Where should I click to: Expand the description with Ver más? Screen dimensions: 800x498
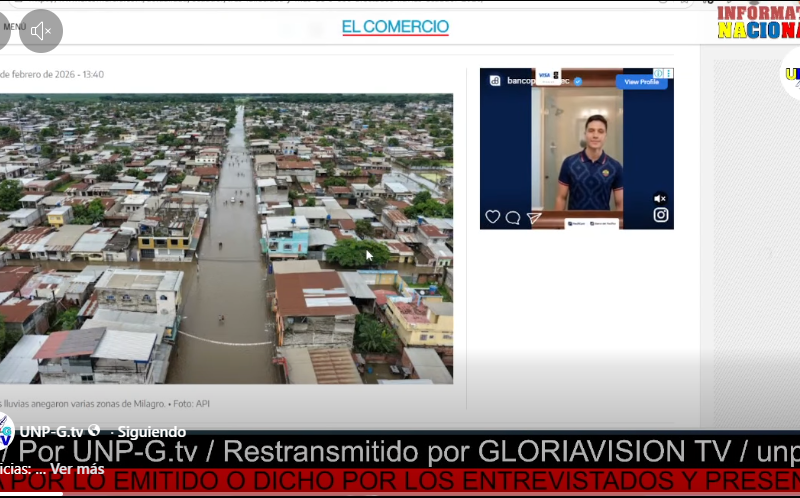click(x=77, y=469)
